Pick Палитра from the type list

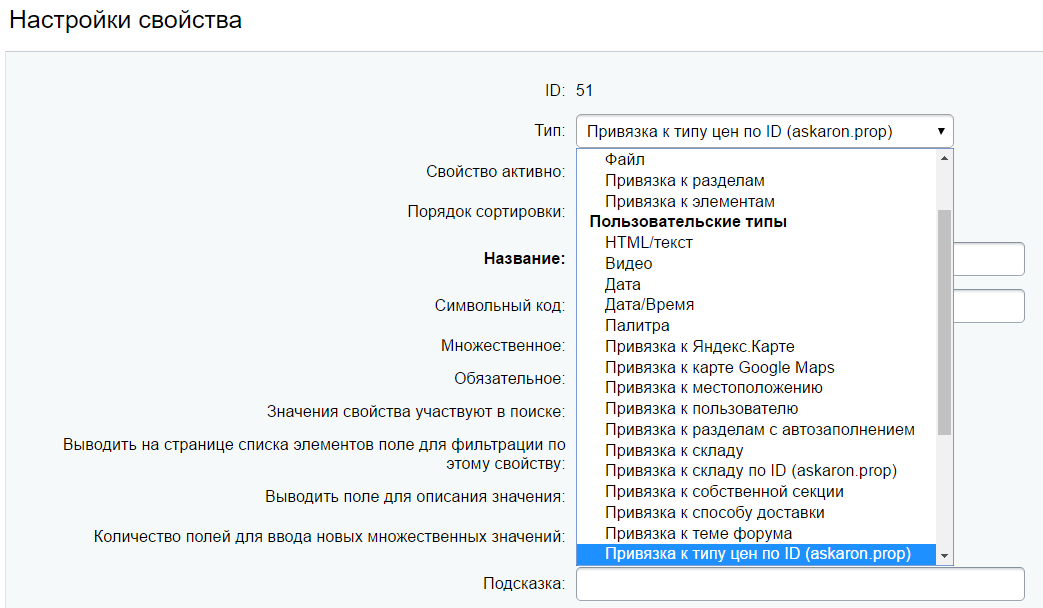point(637,326)
